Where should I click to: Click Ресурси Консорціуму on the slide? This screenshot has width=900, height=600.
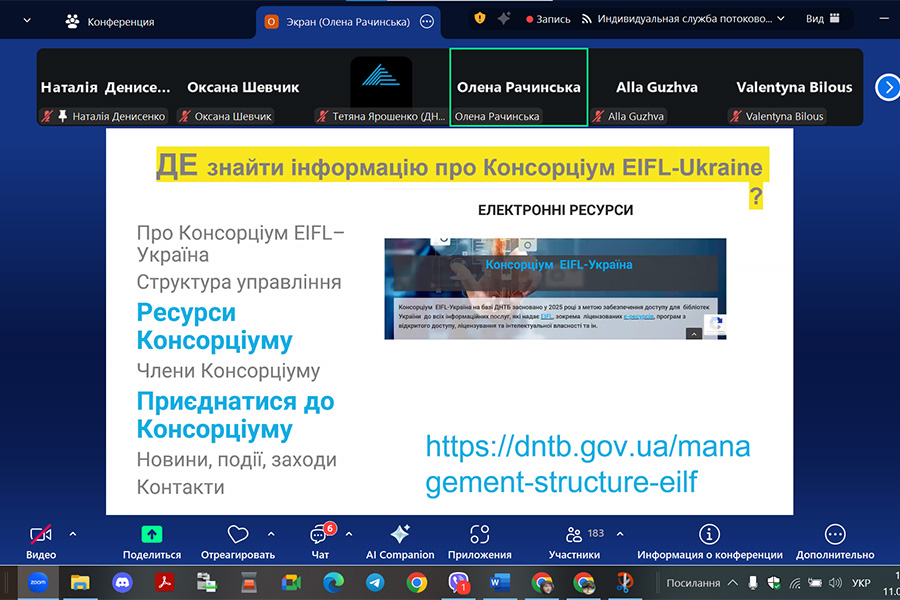tap(215, 326)
